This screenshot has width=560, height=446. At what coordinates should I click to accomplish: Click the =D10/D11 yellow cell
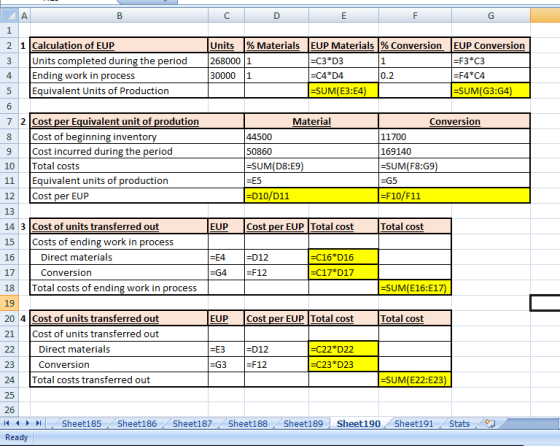(311, 196)
